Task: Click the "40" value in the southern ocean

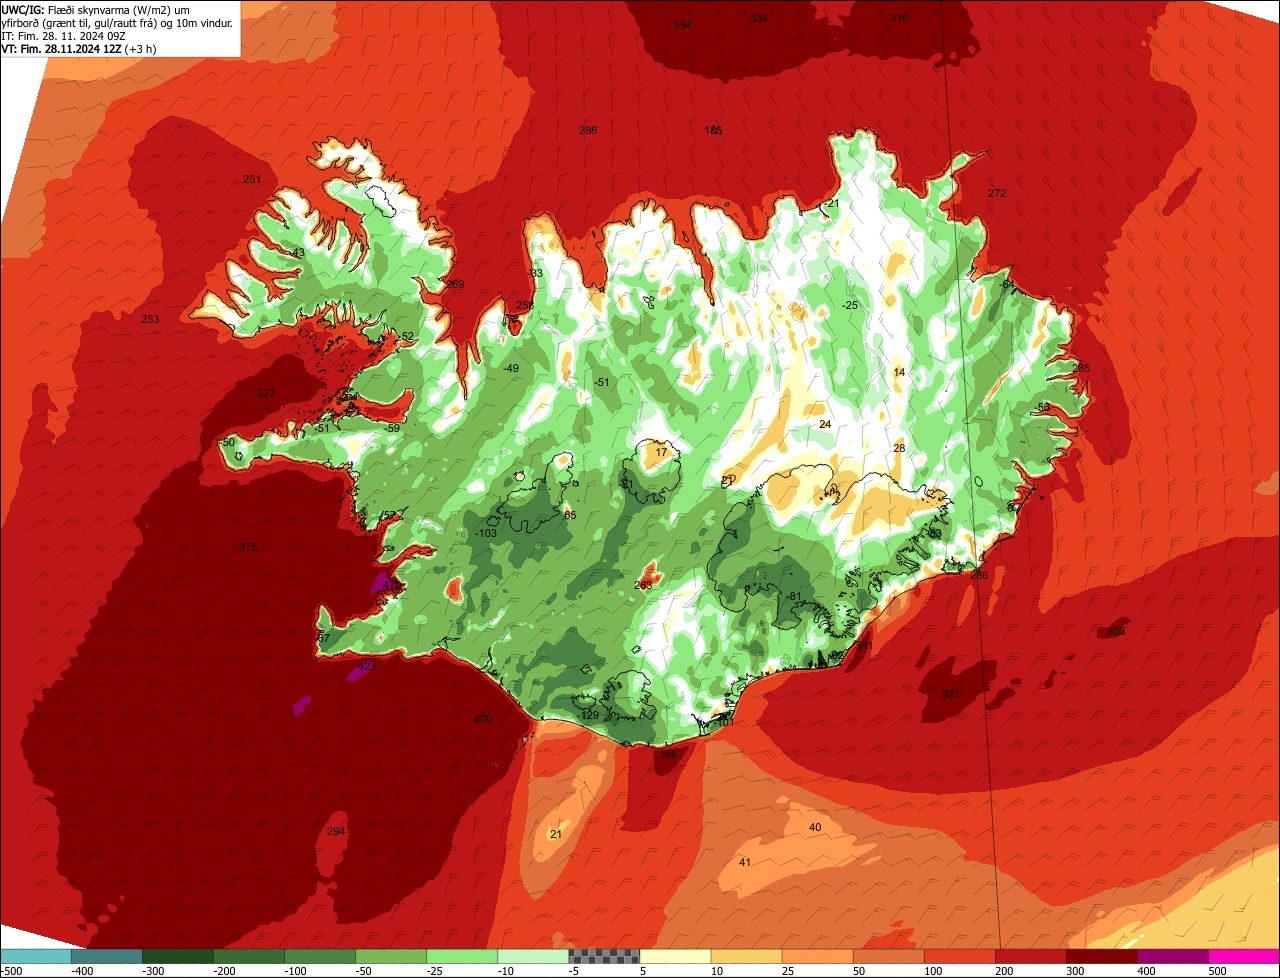Action: pyautogui.click(x=815, y=827)
